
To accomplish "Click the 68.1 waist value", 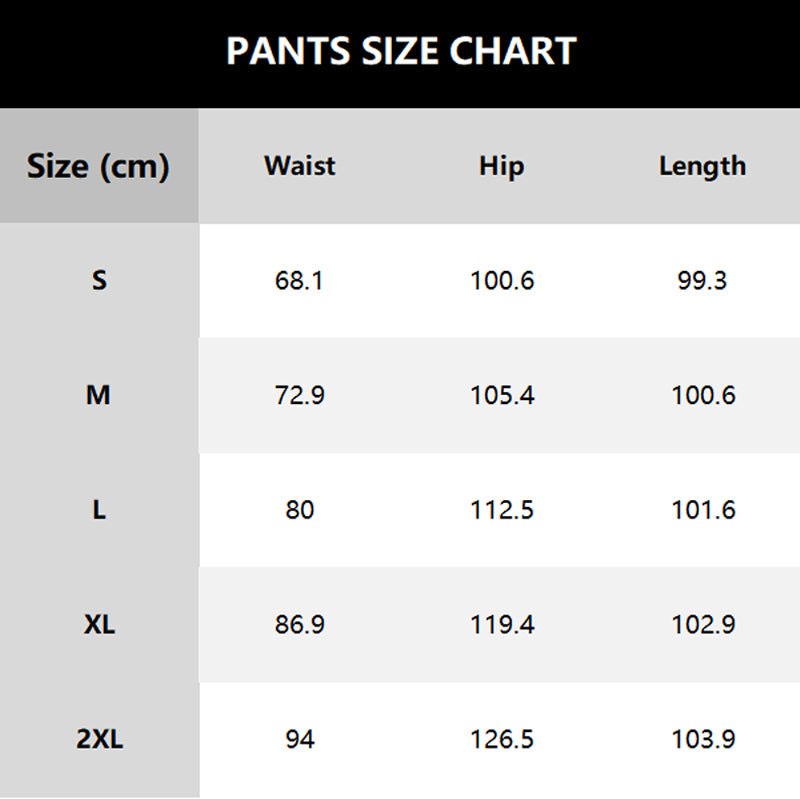I will [x=299, y=281].
